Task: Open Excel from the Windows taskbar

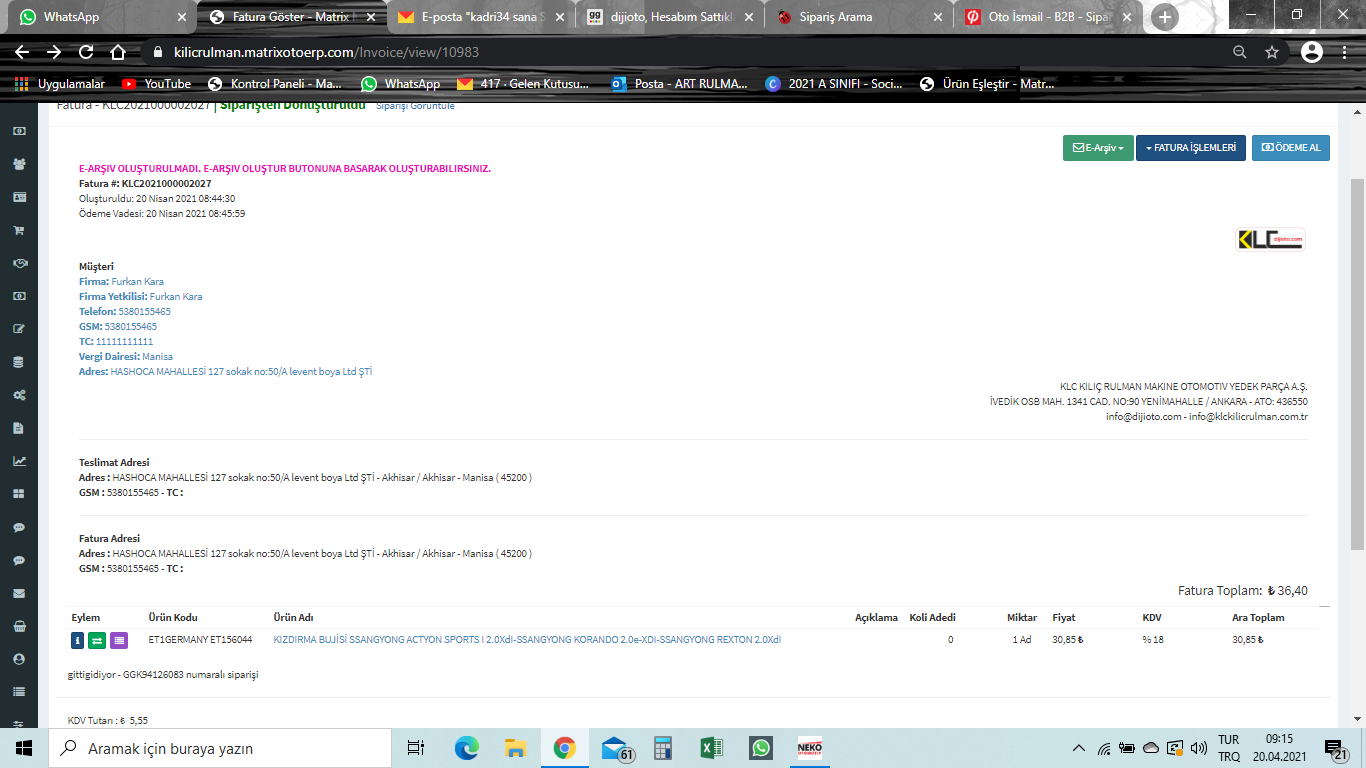Action: (x=711, y=748)
